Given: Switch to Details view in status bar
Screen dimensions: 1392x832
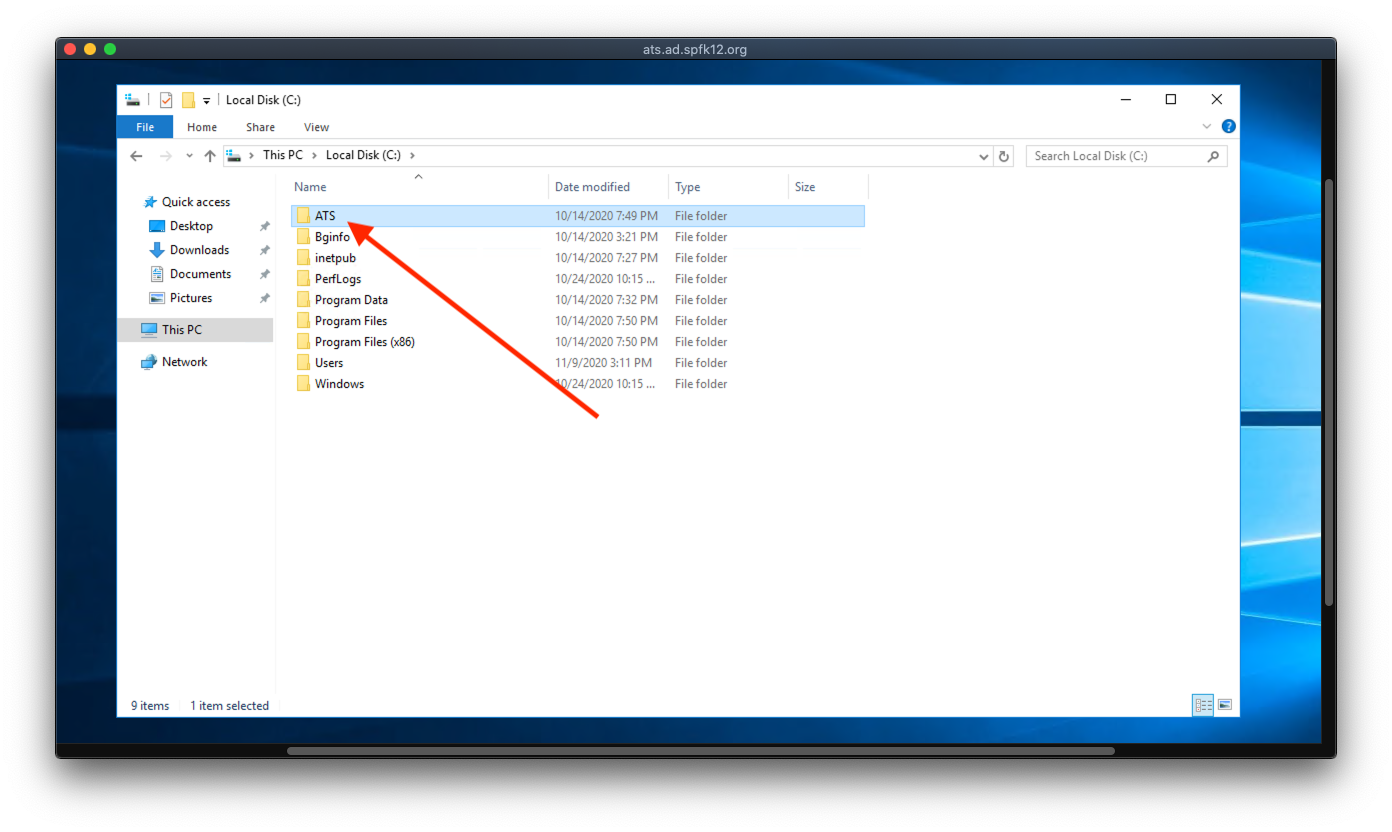Looking at the screenshot, I should coord(1203,705).
